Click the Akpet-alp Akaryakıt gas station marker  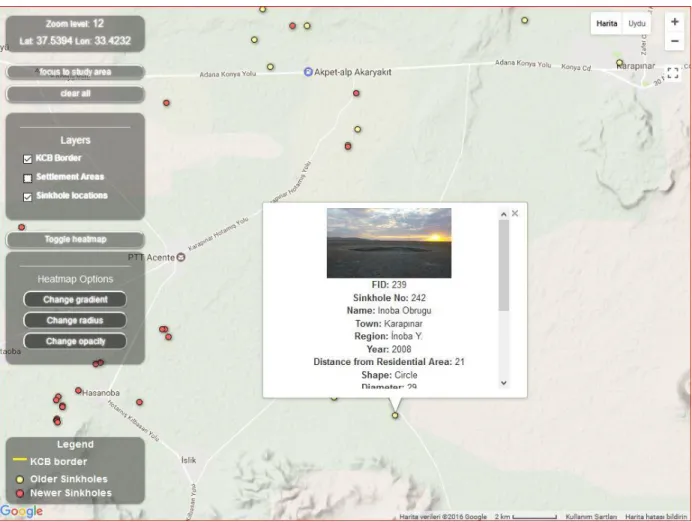pyautogui.click(x=308, y=71)
